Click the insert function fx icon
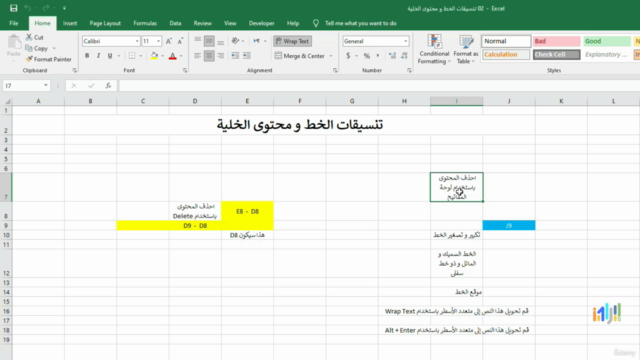 coord(108,85)
